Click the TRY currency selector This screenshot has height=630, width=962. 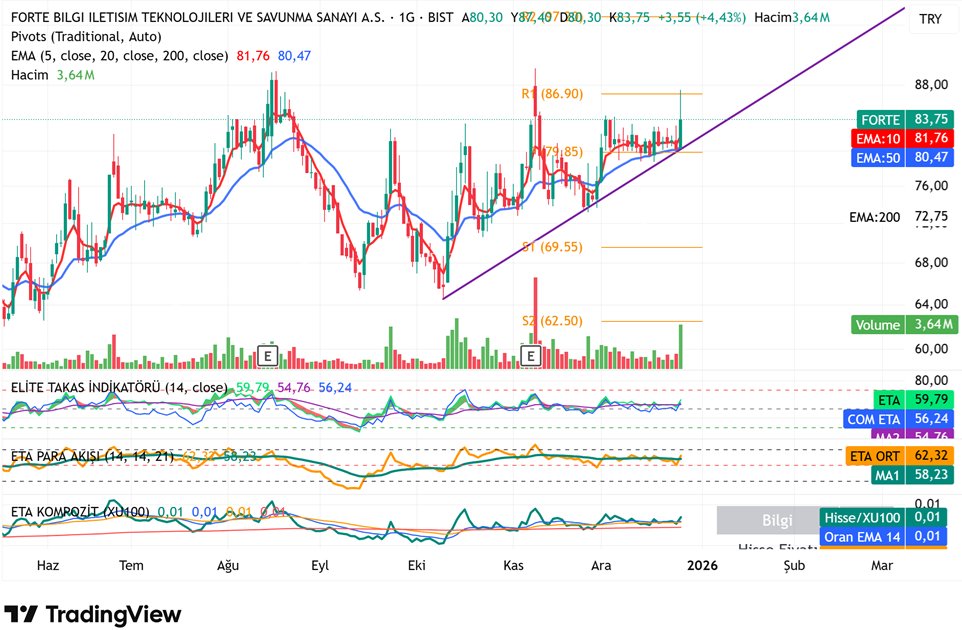(x=930, y=19)
